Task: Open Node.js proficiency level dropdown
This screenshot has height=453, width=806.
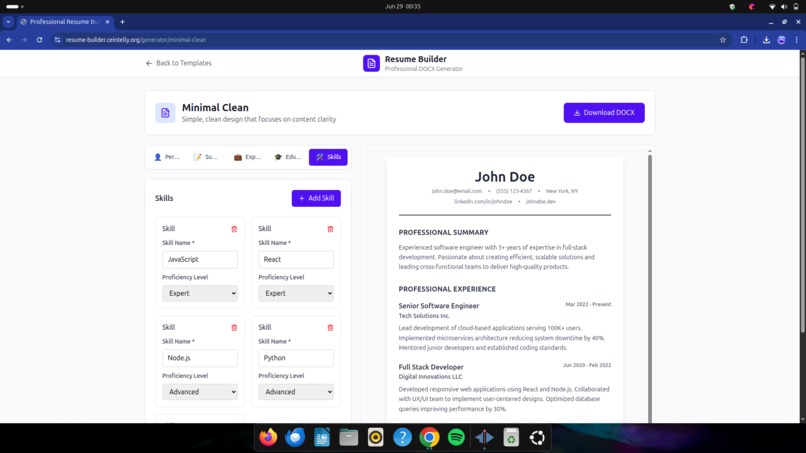Action: point(200,392)
